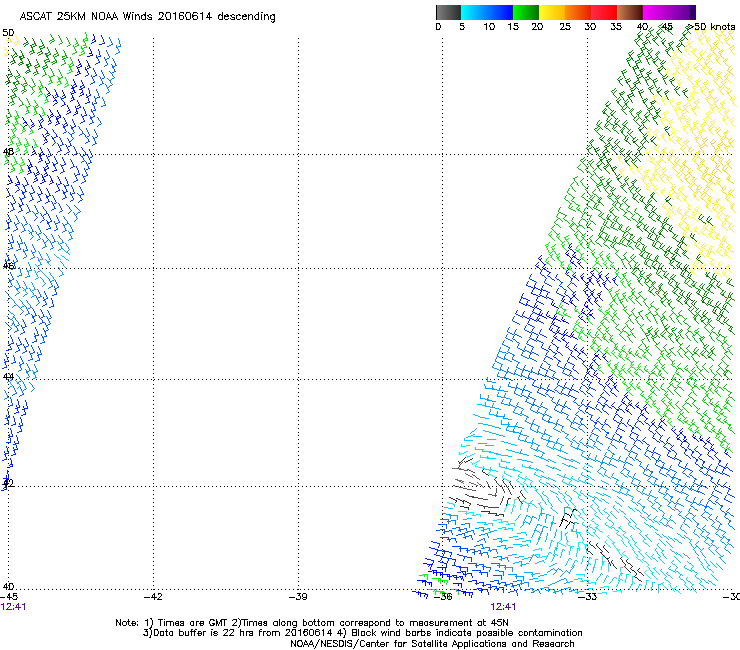
Task: Click the magenta 40-45 knots color band
Action: 656,12
